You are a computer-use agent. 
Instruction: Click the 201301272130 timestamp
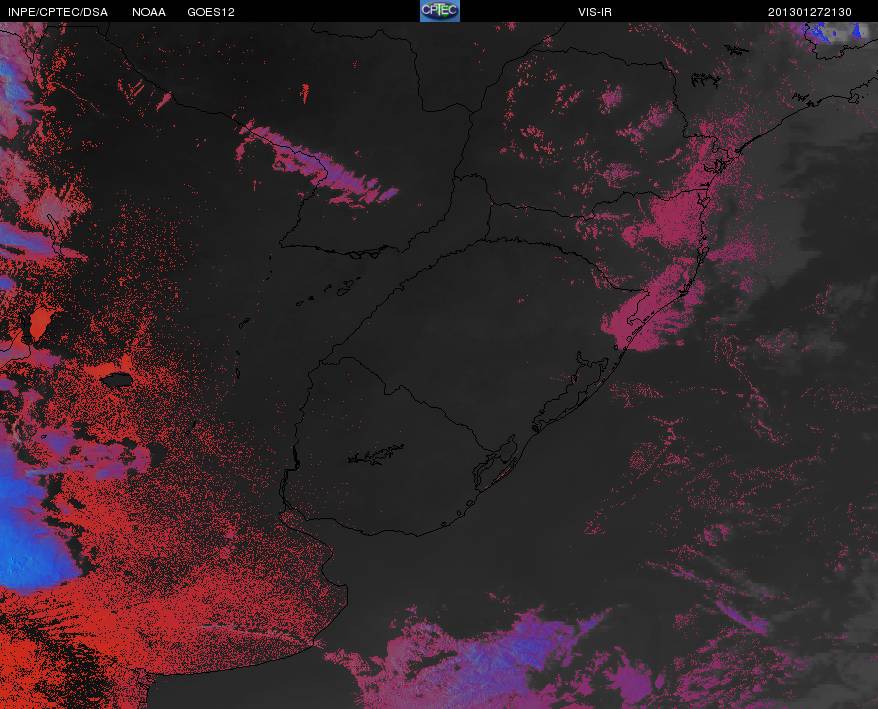tap(810, 12)
